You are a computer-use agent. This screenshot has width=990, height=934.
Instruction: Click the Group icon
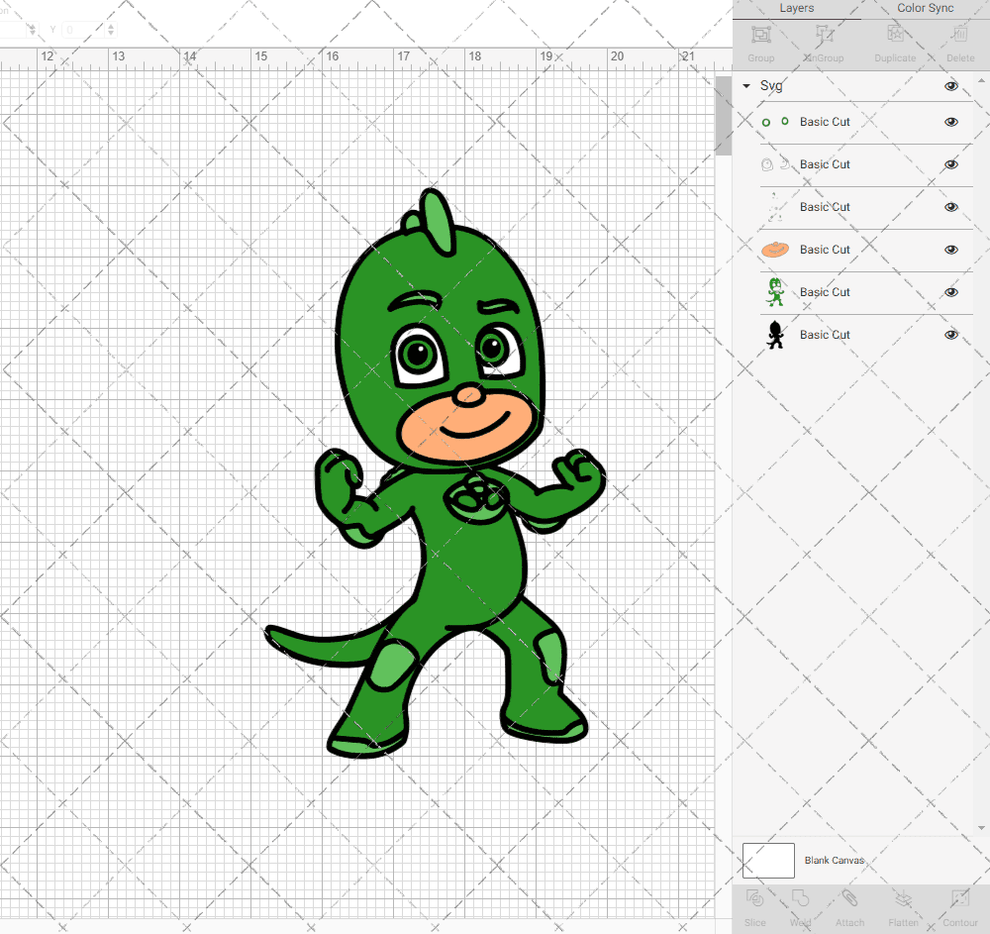[760, 40]
